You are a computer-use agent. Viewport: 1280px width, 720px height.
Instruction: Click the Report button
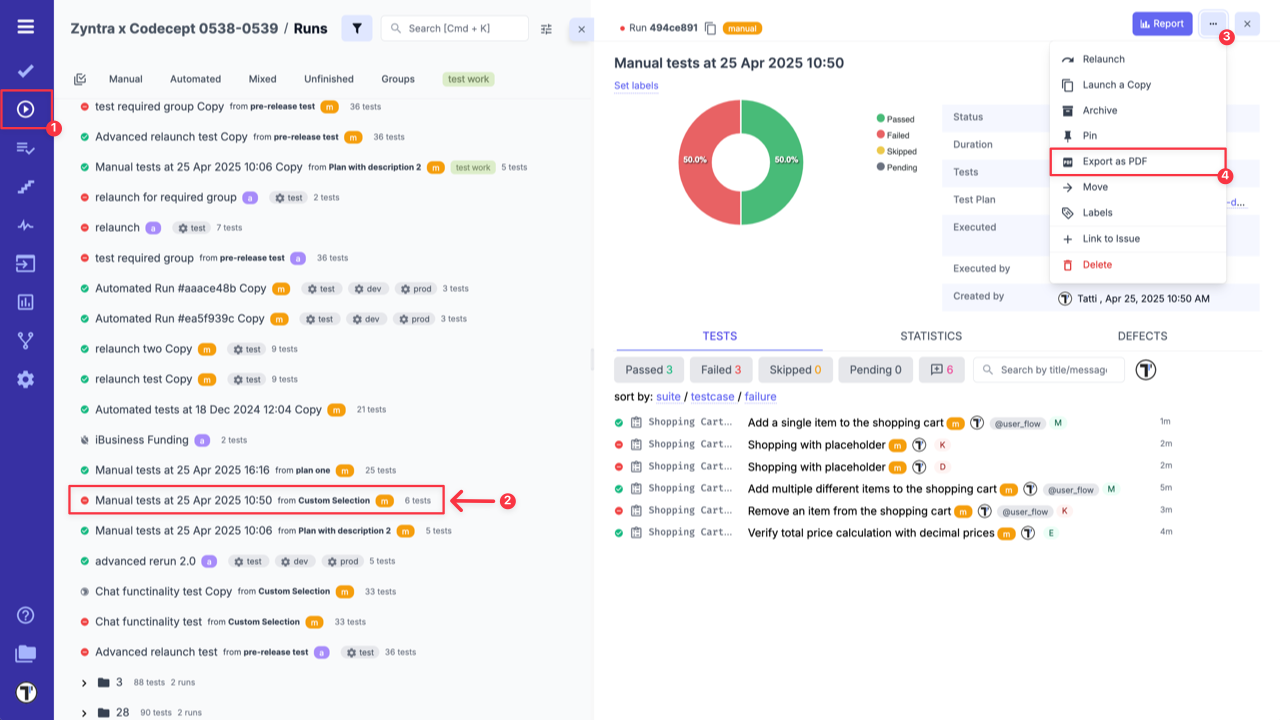[x=1161, y=24]
